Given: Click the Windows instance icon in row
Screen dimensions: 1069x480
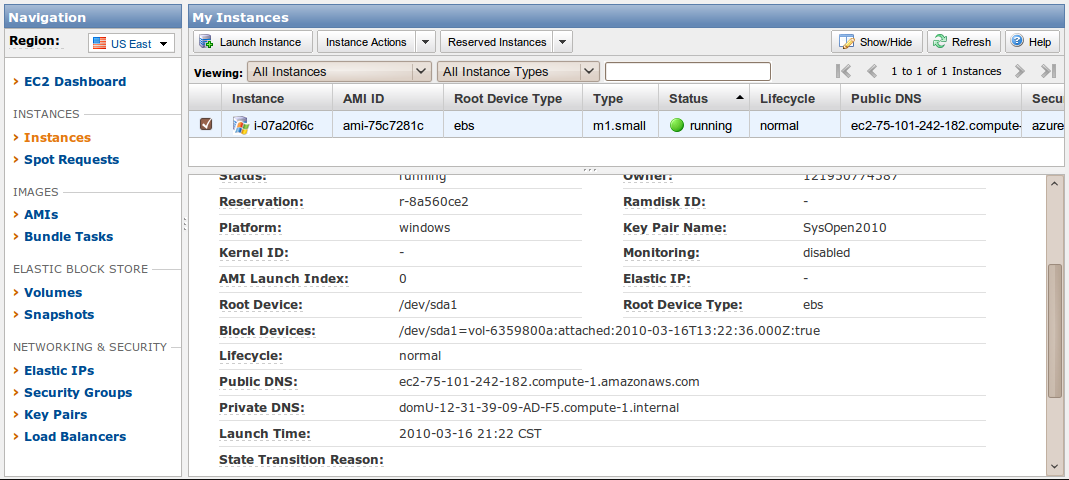Looking at the screenshot, I should pyautogui.click(x=240, y=125).
